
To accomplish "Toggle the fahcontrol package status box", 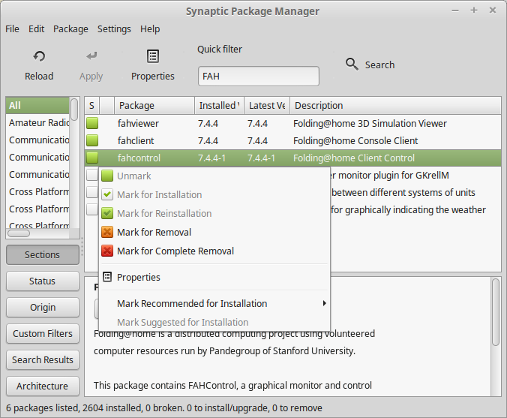I will (x=92, y=158).
